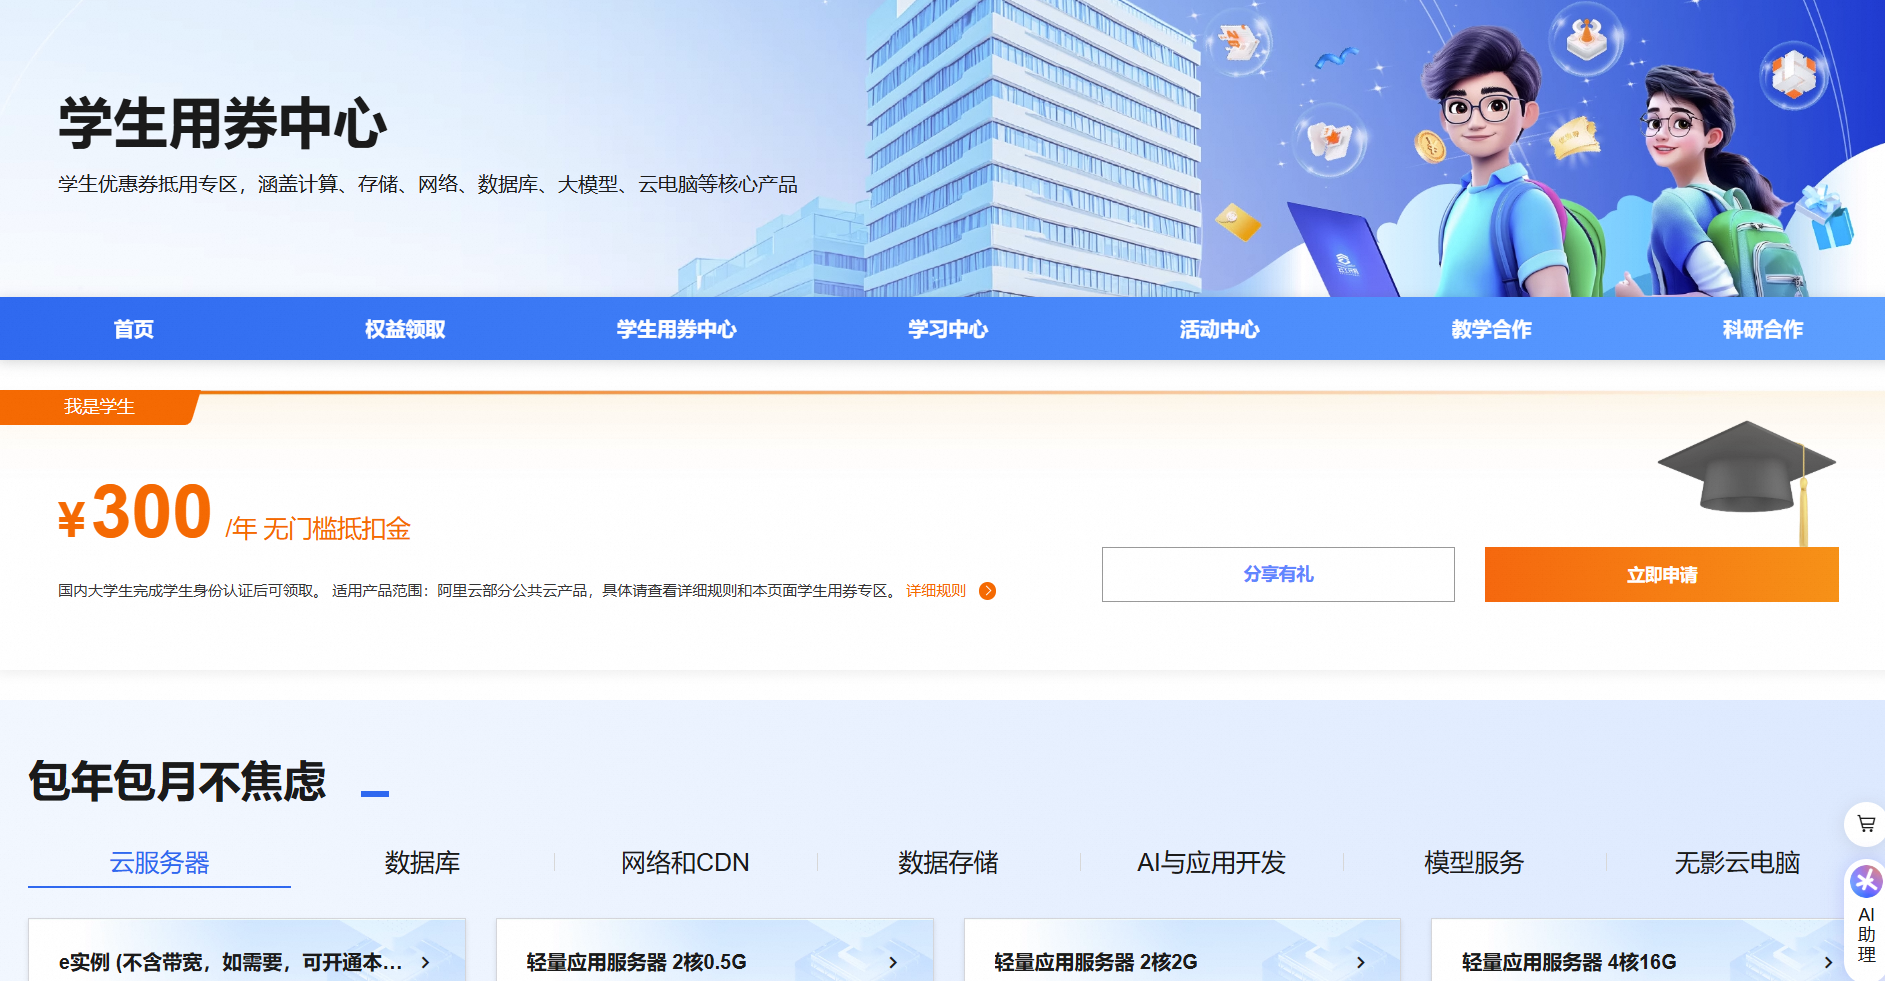Select 学生用券中心 navigation item
Image resolution: width=1885 pixels, height=981 pixels.
coord(677,329)
